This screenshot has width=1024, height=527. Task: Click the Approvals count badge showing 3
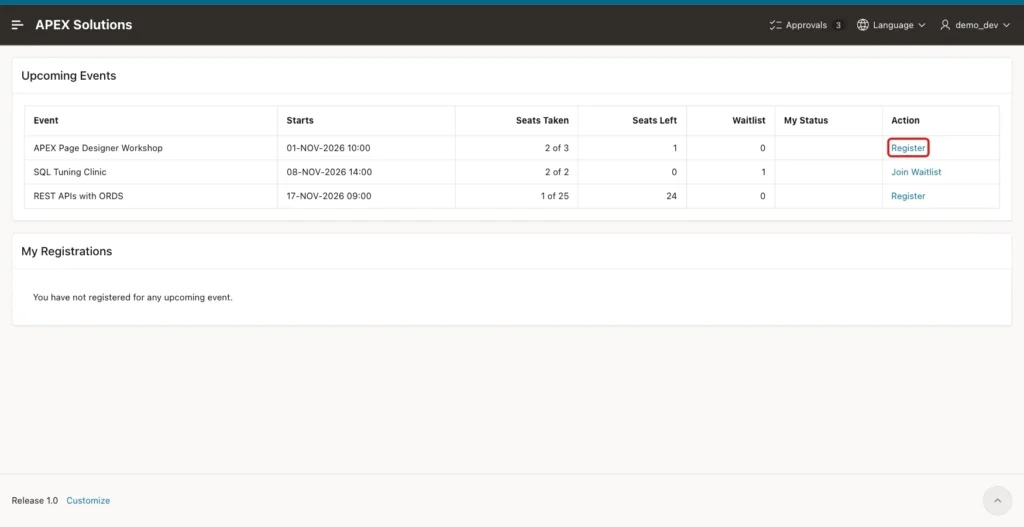pos(838,25)
